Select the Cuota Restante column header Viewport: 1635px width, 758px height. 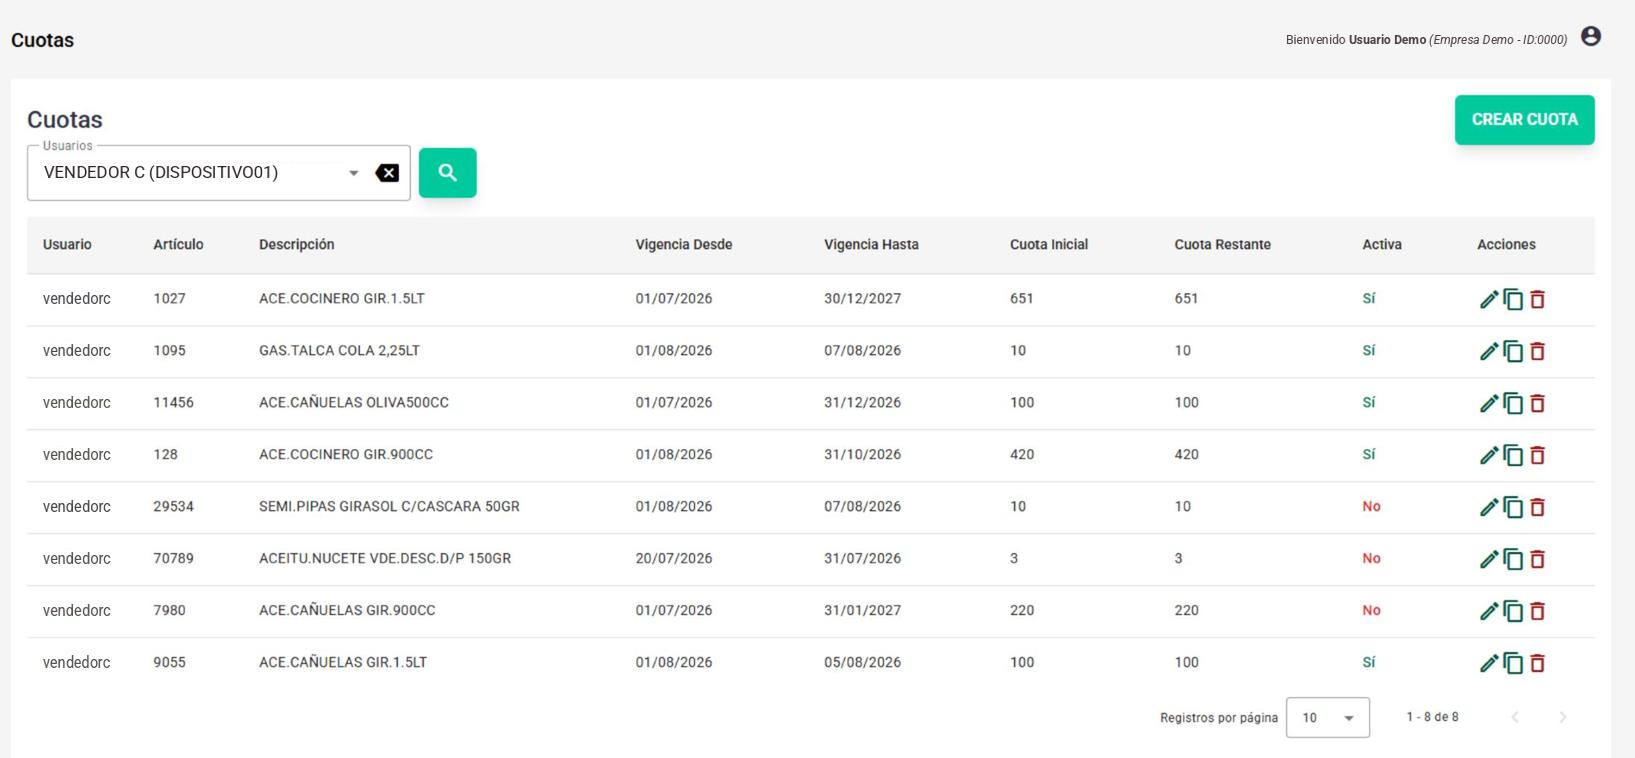click(1223, 245)
